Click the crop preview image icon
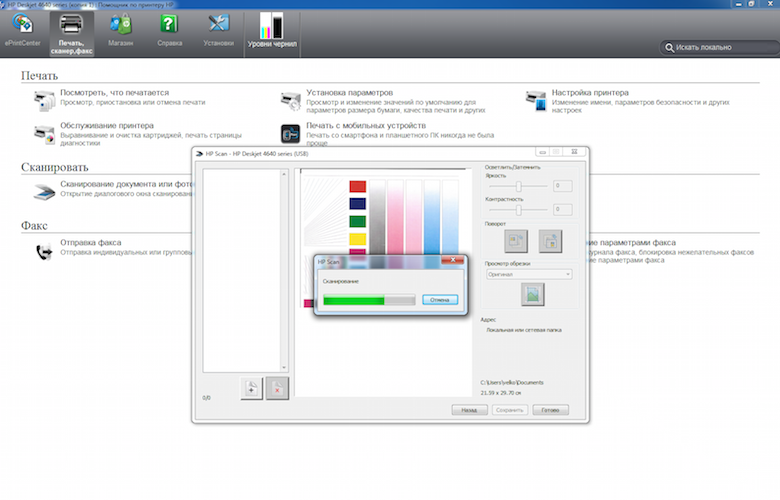The width and height of the screenshot is (780, 500). click(532, 295)
